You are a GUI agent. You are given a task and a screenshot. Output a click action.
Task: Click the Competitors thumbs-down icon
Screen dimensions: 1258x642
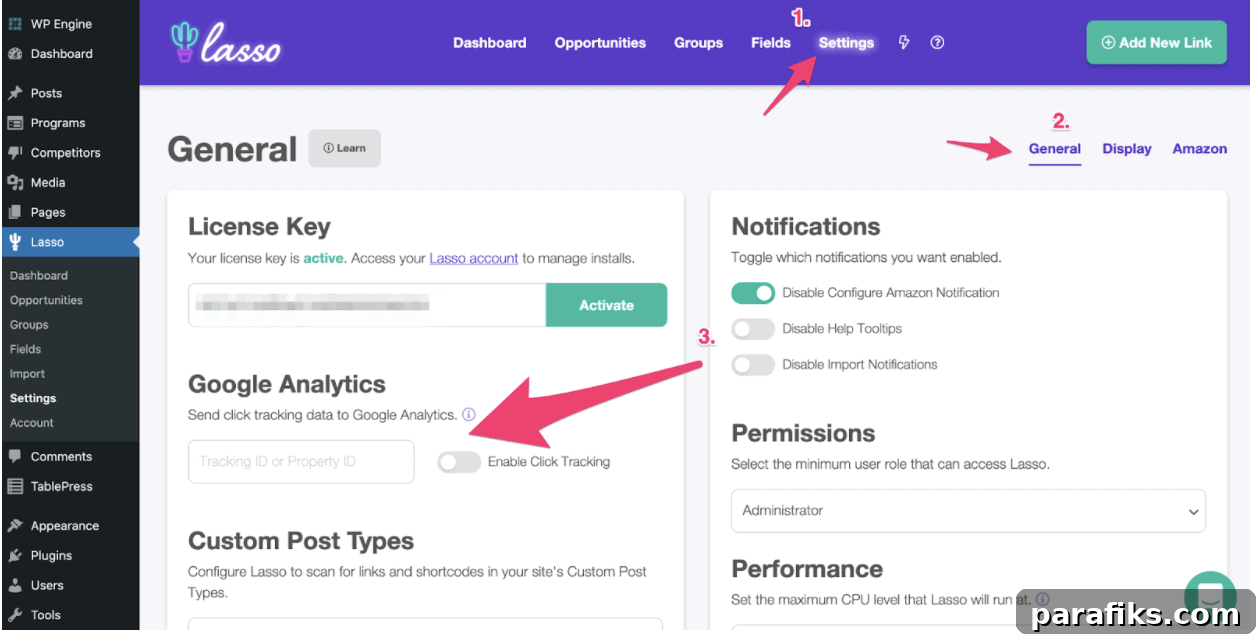(15, 153)
